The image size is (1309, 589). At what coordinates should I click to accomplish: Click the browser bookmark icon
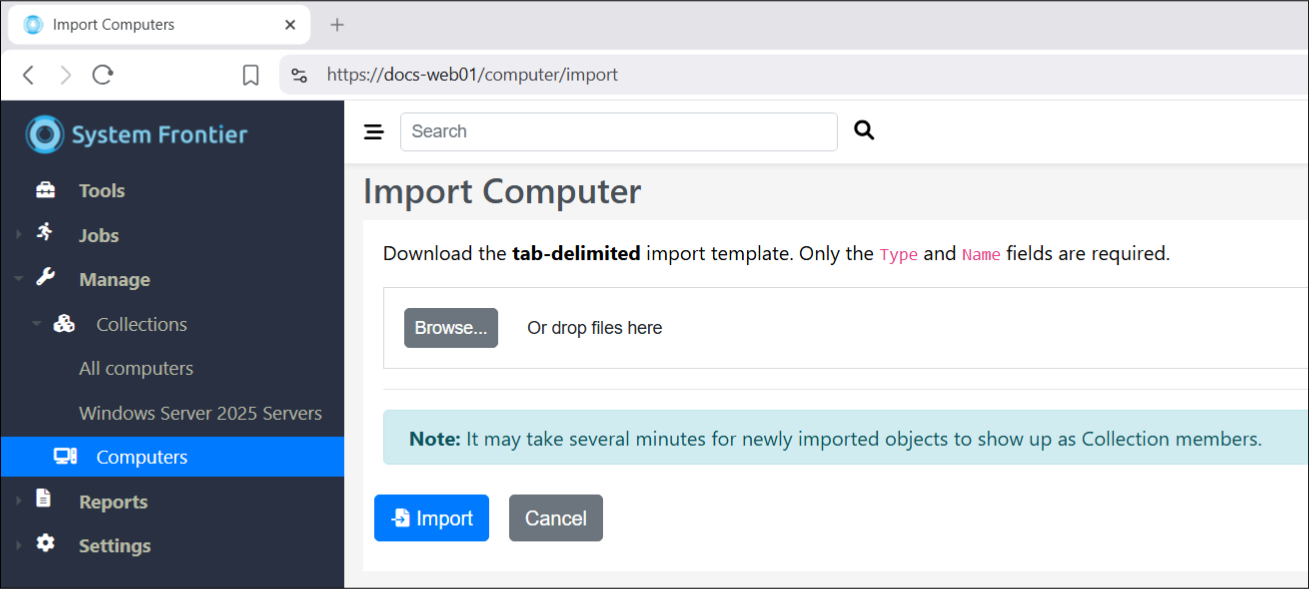point(251,75)
